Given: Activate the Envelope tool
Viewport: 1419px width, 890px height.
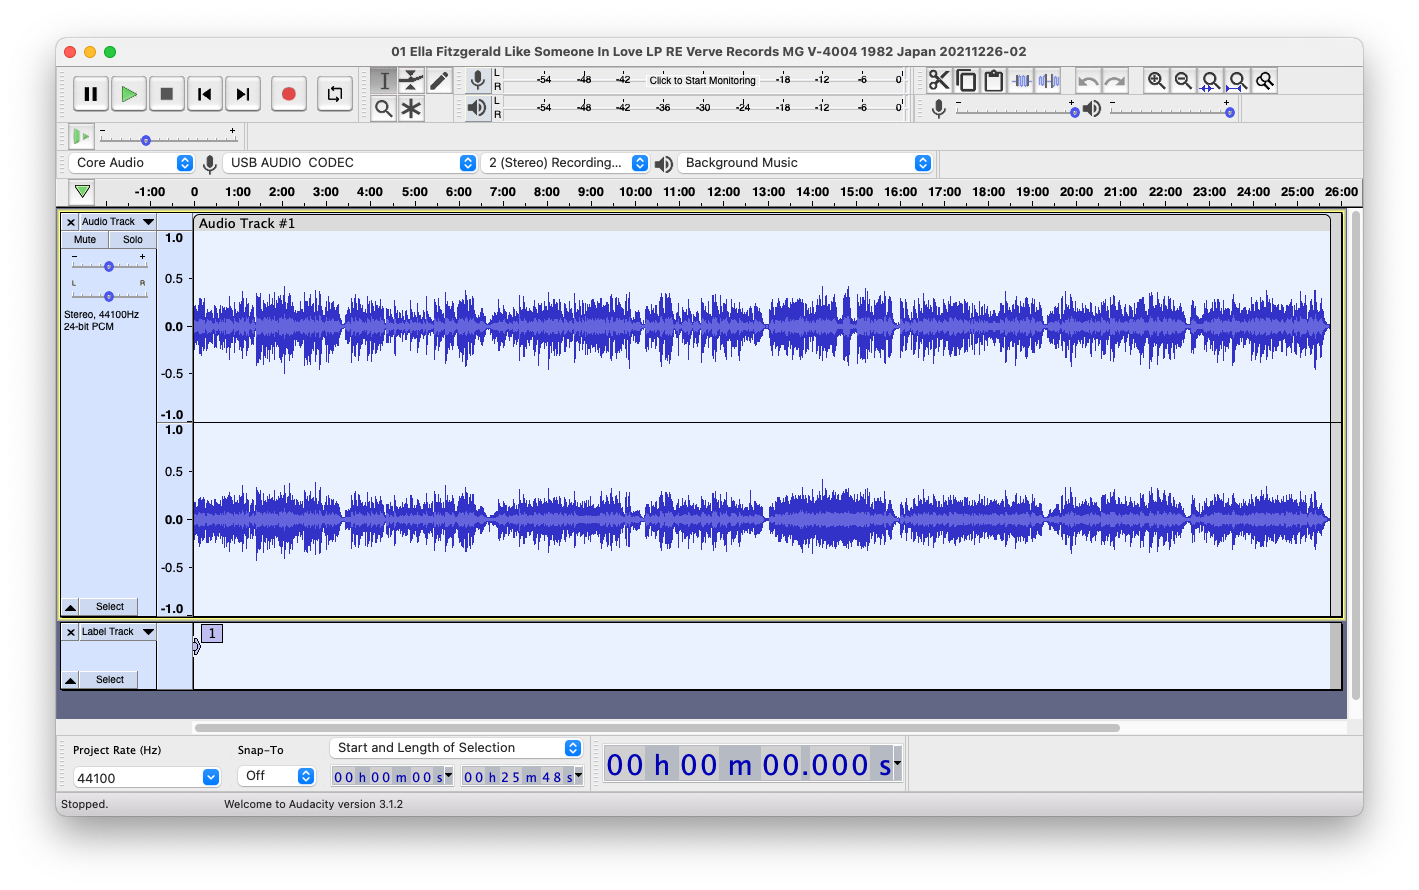Looking at the screenshot, I should (411, 80).
